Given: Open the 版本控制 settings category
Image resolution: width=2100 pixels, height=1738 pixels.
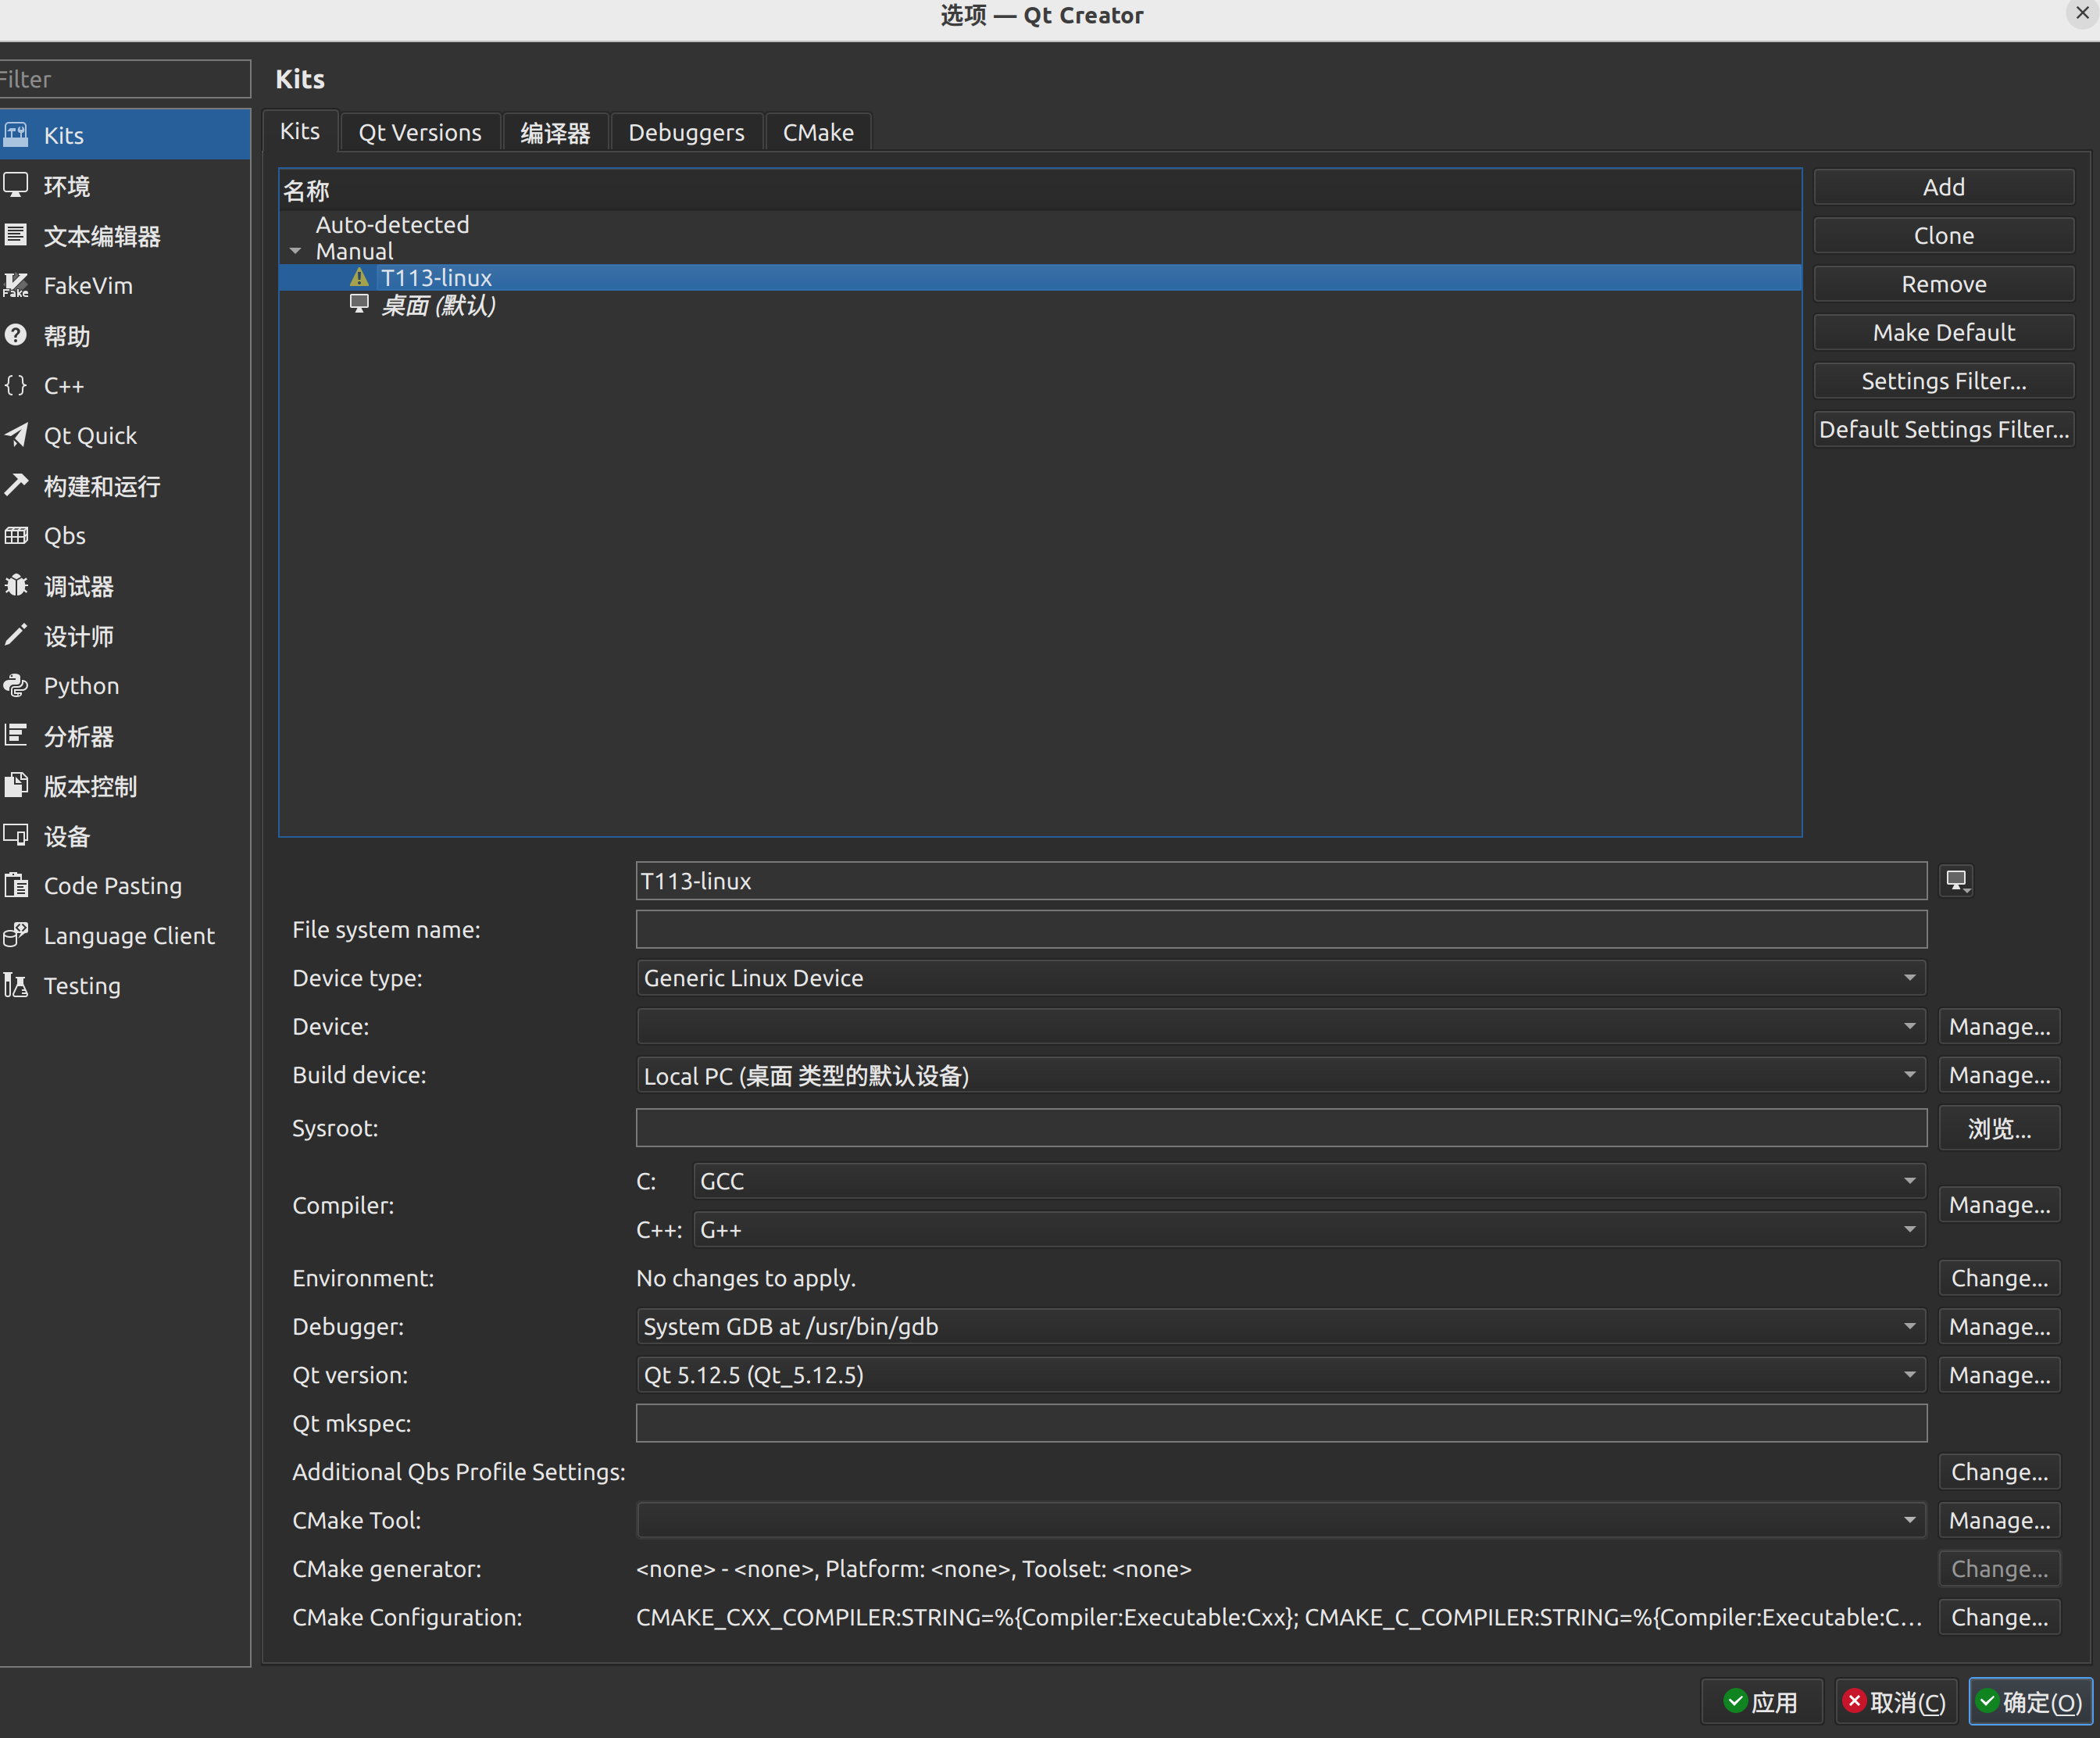Looking at the screenshot, I should (124, 786).
